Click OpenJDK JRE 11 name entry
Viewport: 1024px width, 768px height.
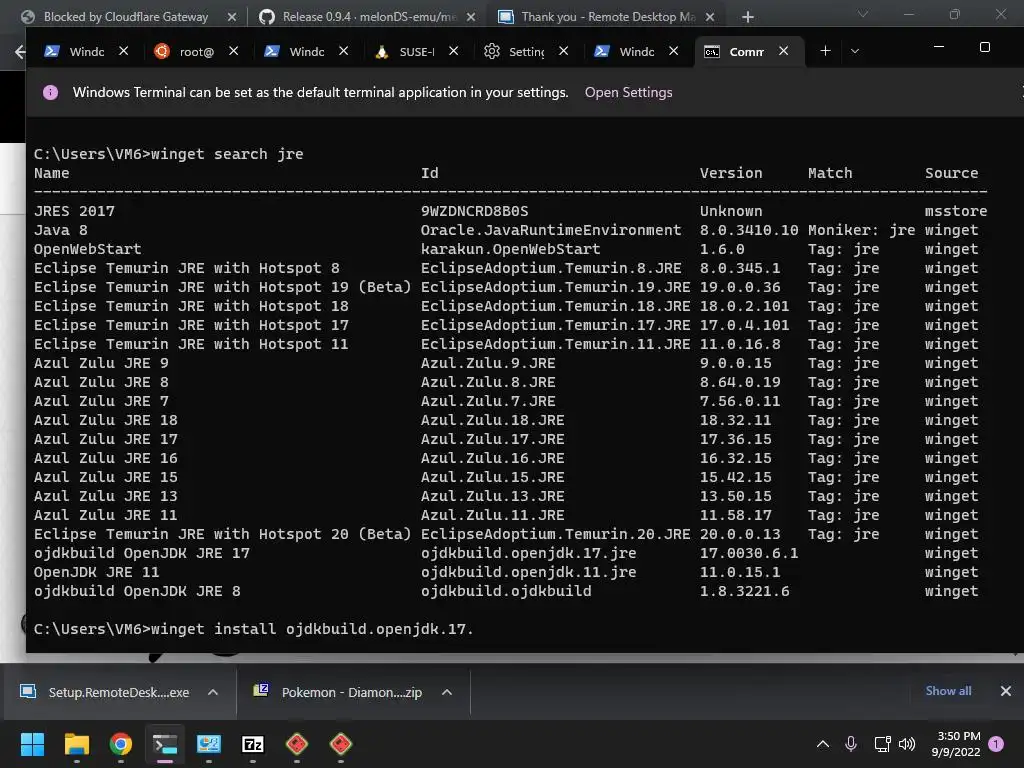(x=97, y=572)
